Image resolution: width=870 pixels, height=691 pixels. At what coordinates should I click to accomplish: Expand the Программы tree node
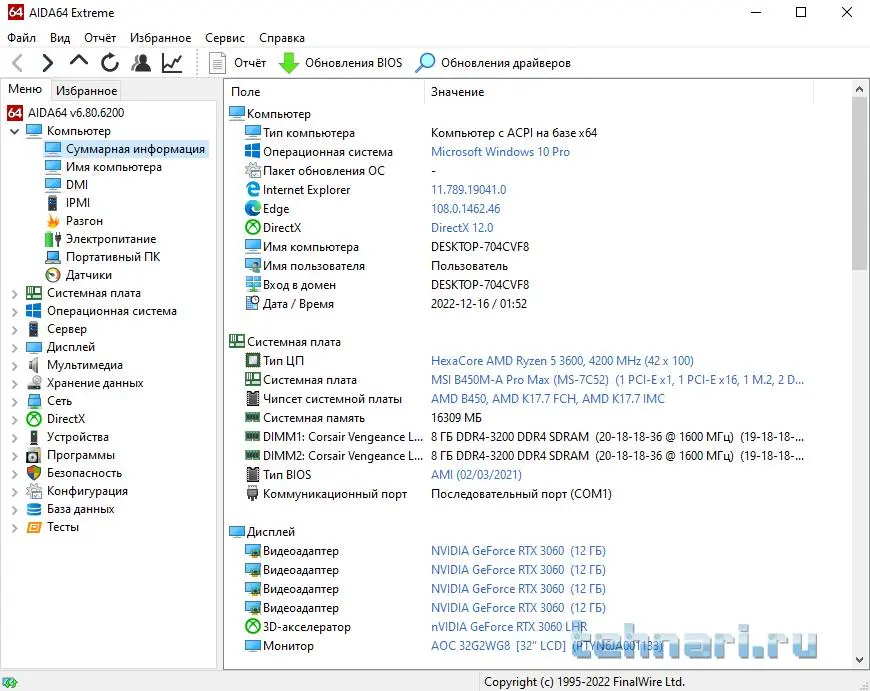point(14,456)
